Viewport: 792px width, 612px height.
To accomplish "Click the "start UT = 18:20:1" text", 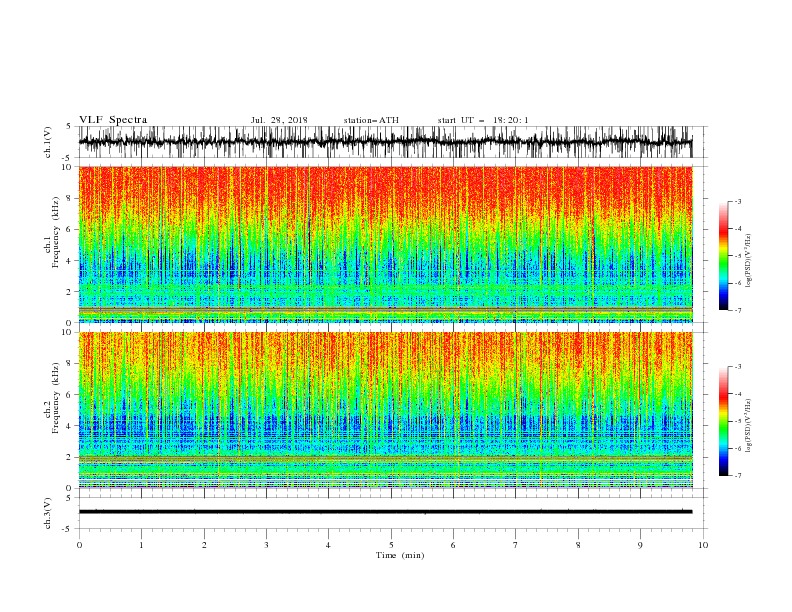I will [483, 120].
